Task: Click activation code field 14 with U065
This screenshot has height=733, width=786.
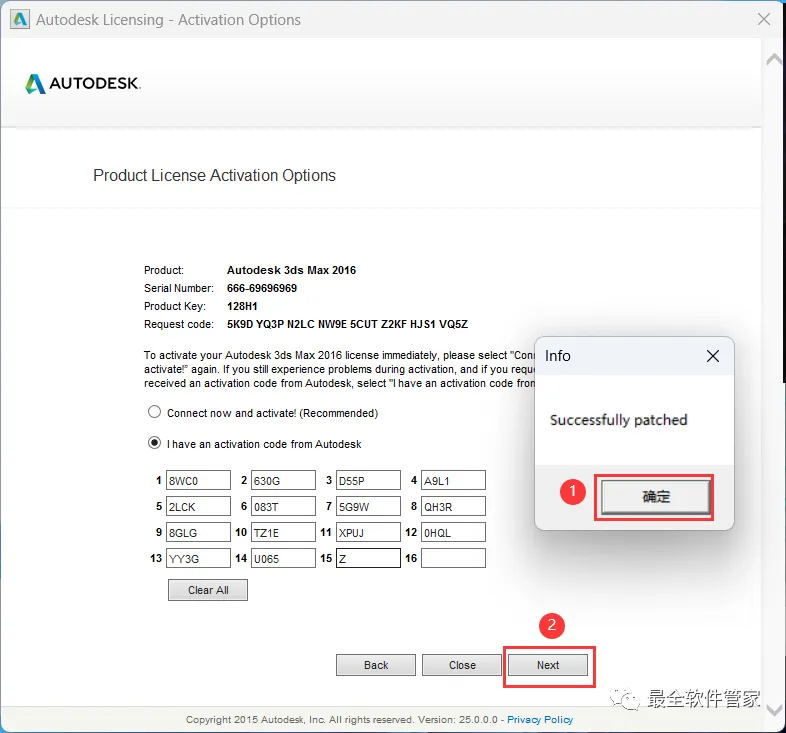Action: click(x=283, y=559)
